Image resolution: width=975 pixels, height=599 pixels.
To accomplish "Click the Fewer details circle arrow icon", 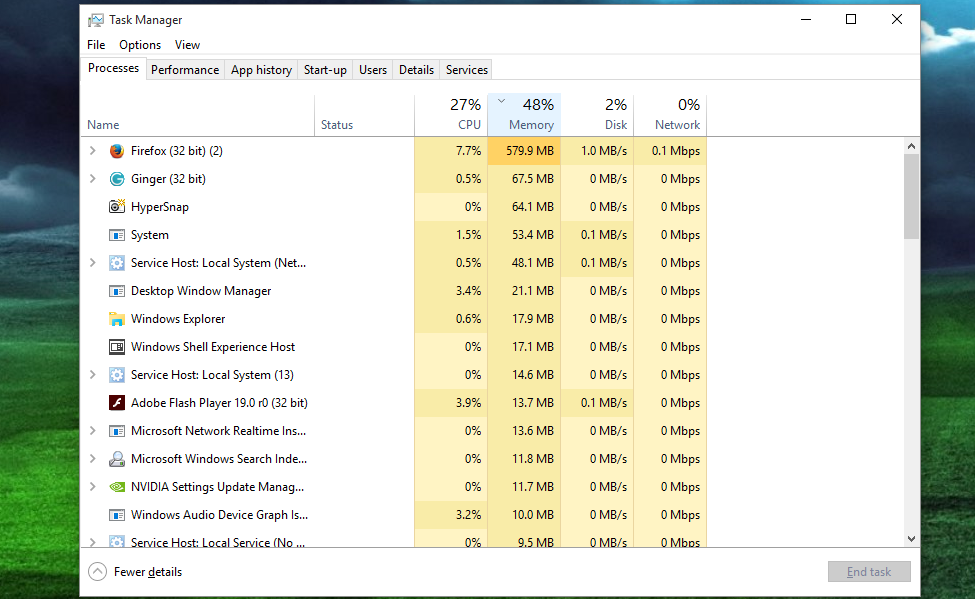I will pyautogui.click(x=98, y=572).
